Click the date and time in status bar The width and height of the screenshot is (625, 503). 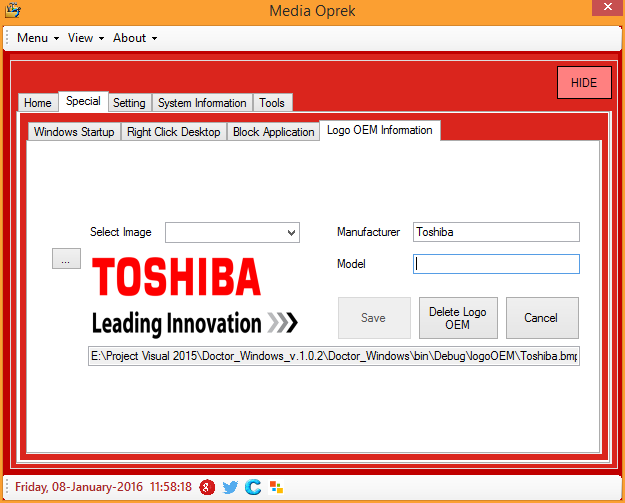(103, 487)
